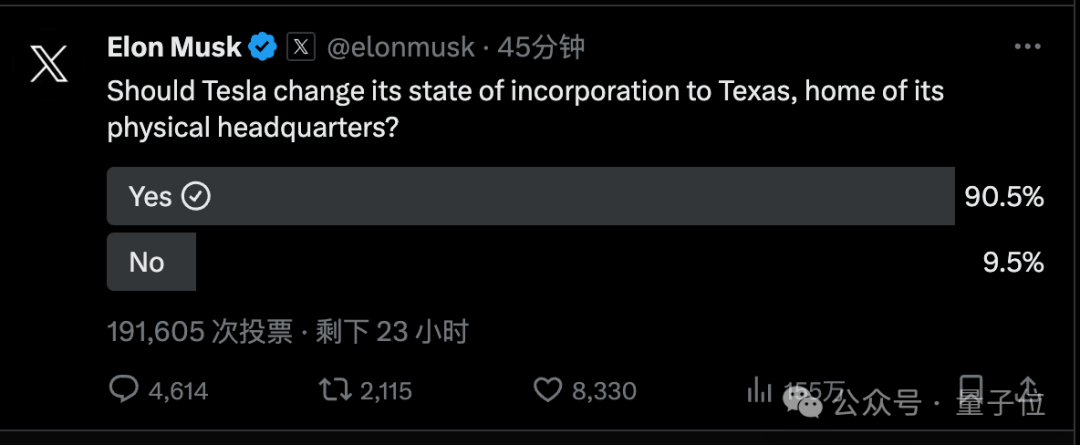Click the X logo avatar

(x=48, y=63)
